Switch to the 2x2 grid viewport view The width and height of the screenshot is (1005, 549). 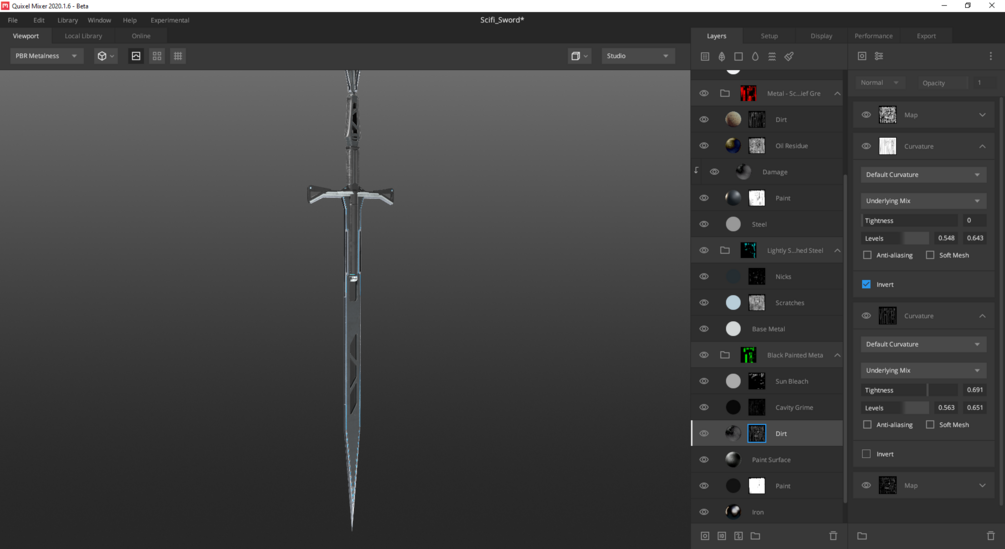pyautogui.click(x=157, y=56)
